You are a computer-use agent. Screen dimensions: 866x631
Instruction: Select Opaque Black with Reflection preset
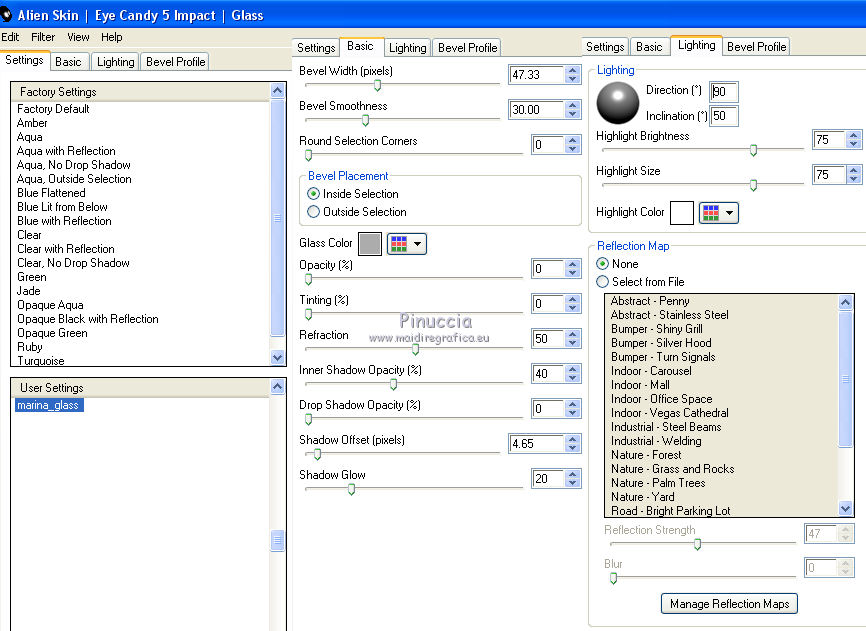tap(87, 319)
